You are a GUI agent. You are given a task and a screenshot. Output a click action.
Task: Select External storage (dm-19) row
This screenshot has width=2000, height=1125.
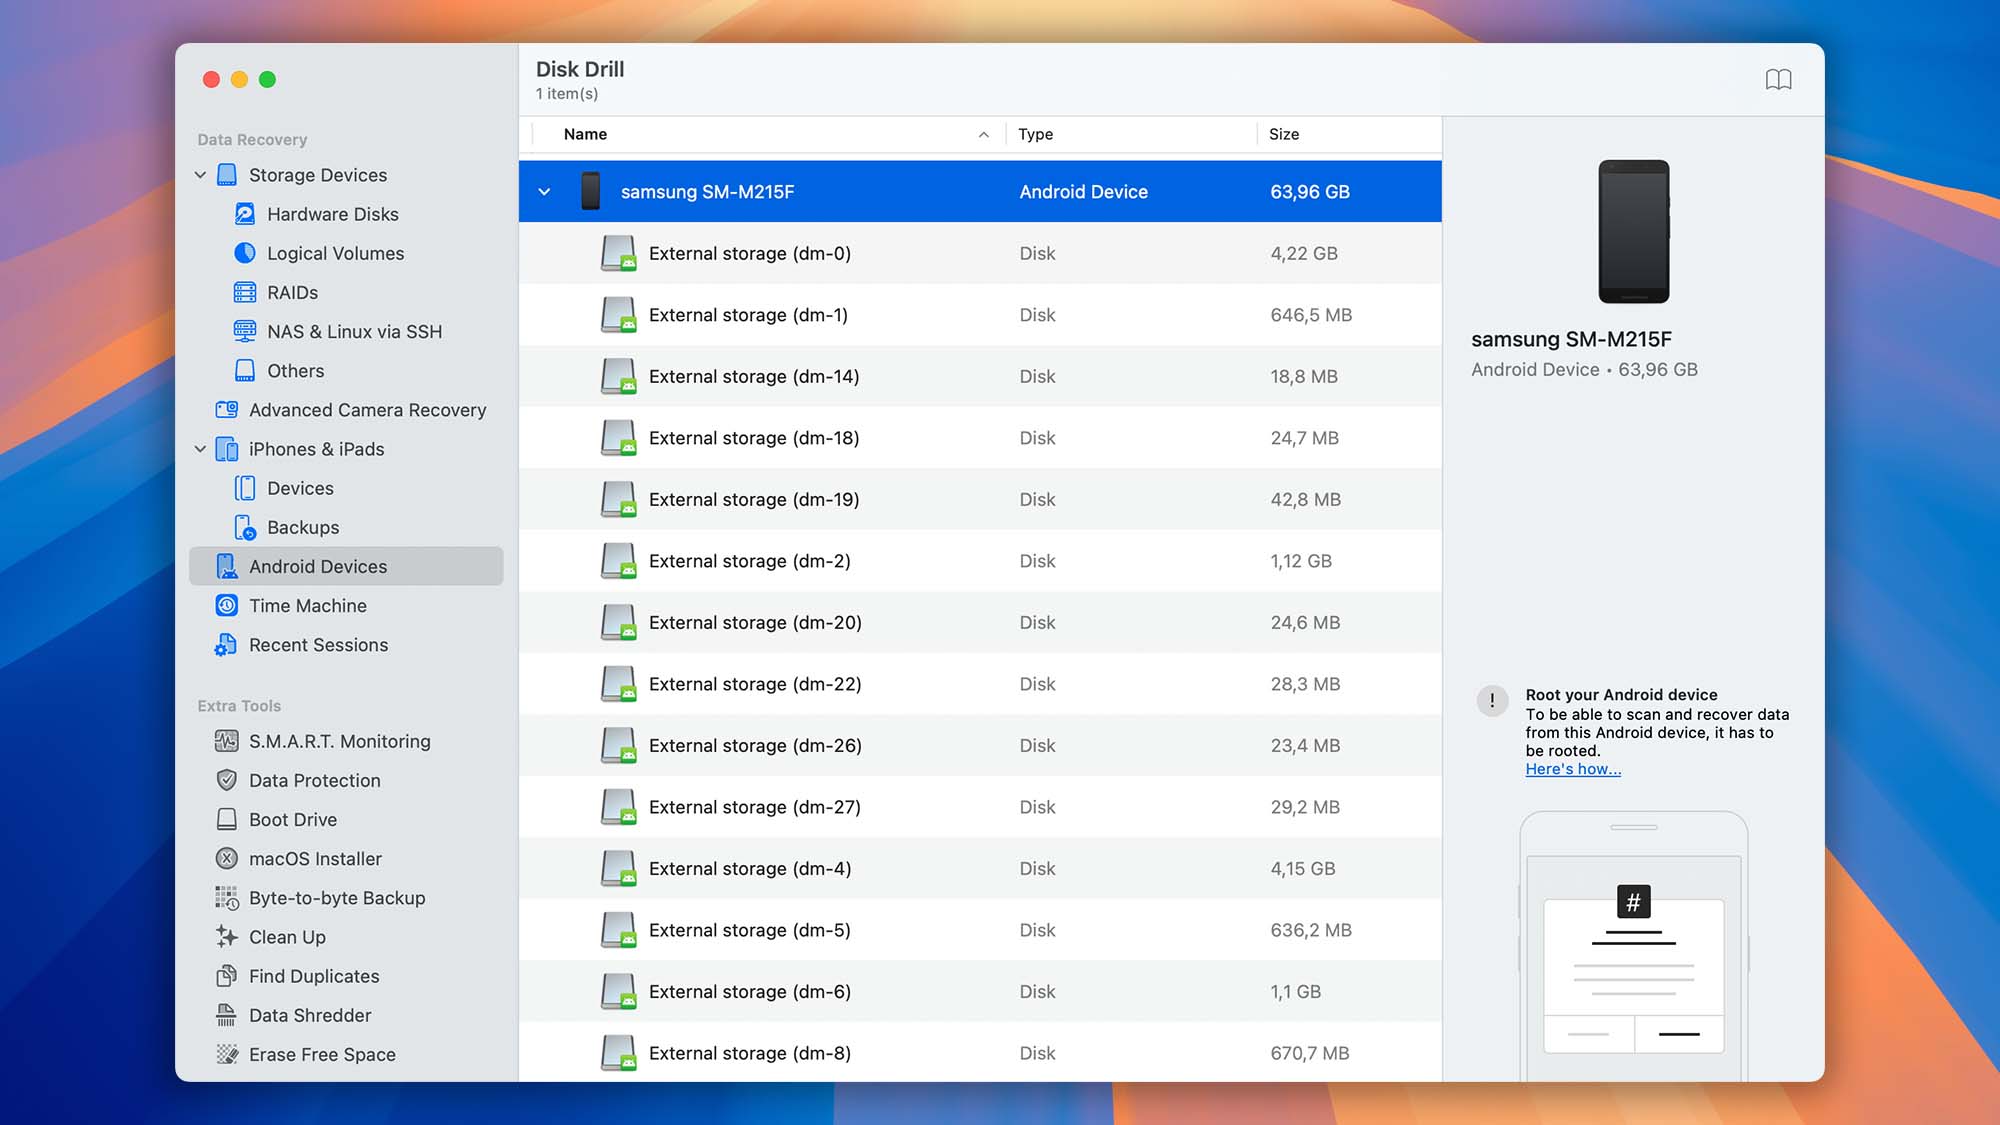pos(980,499)
